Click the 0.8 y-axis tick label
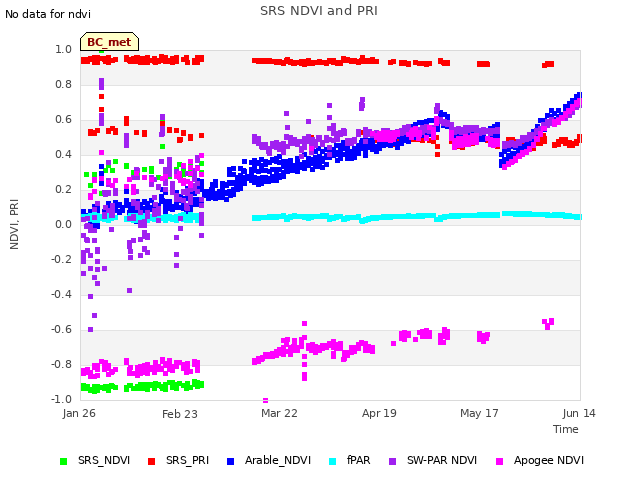 pyautogui.click(x=64, y=84)
